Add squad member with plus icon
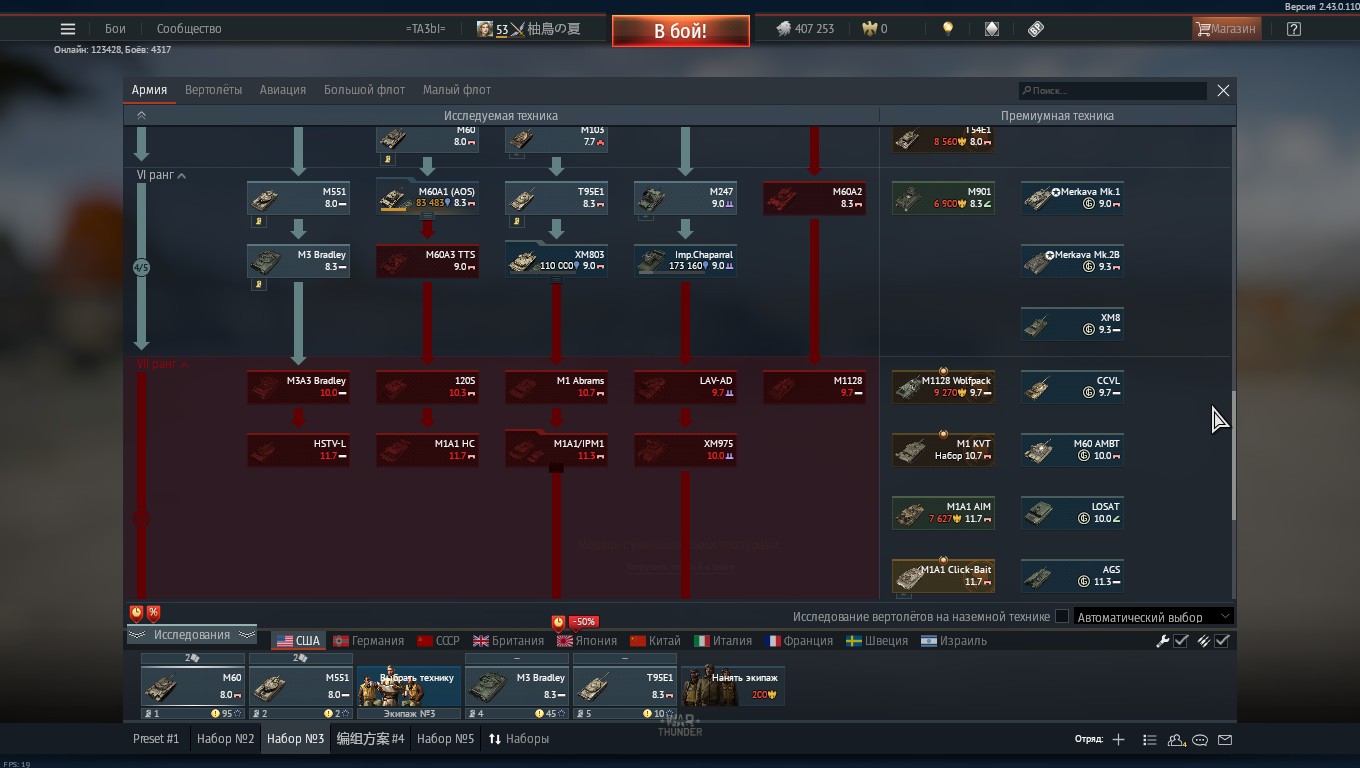This screenshot has width=1360, height=768. click(1118, 740)
